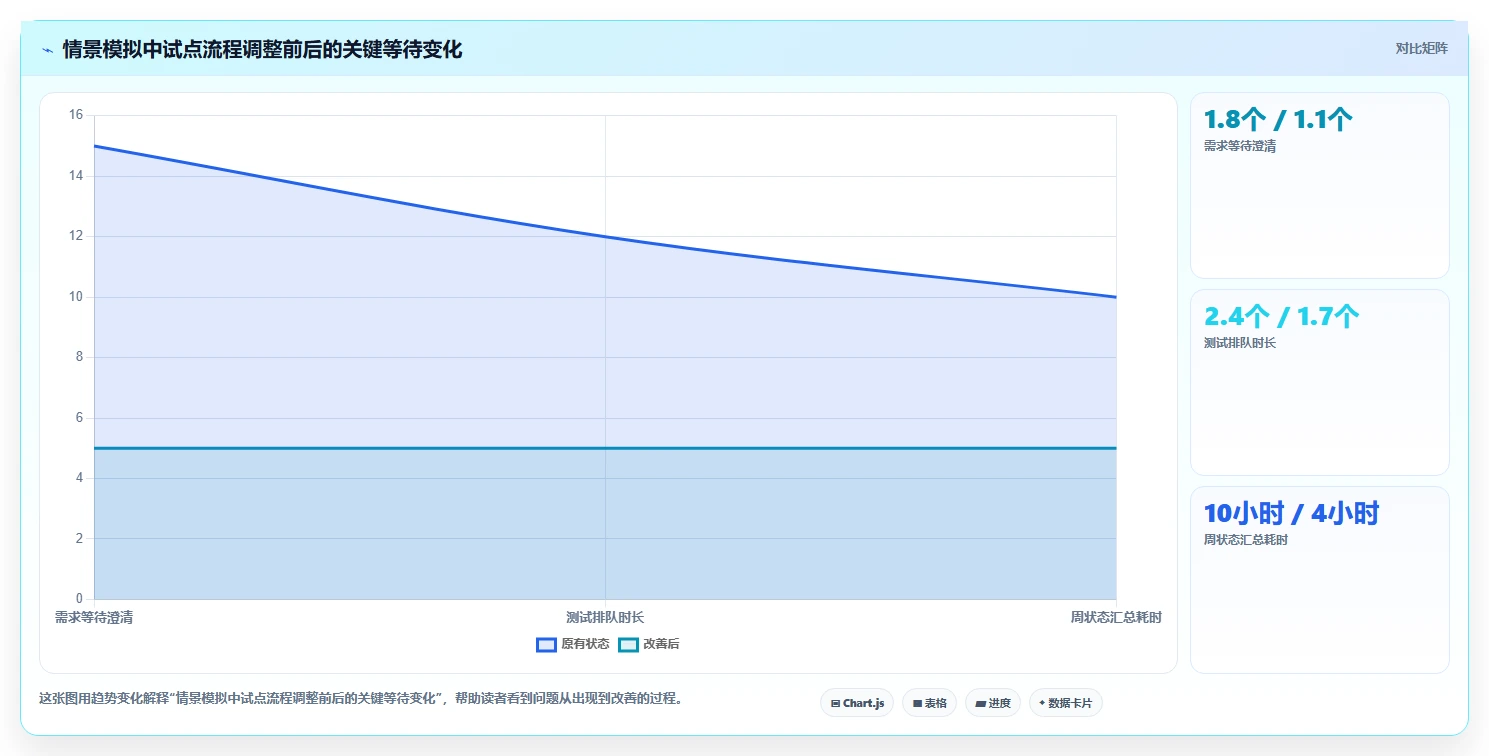The height and width of the screenshot is (756, 1489).
Task: Click the 改善后 legend label
Action: 661,645
